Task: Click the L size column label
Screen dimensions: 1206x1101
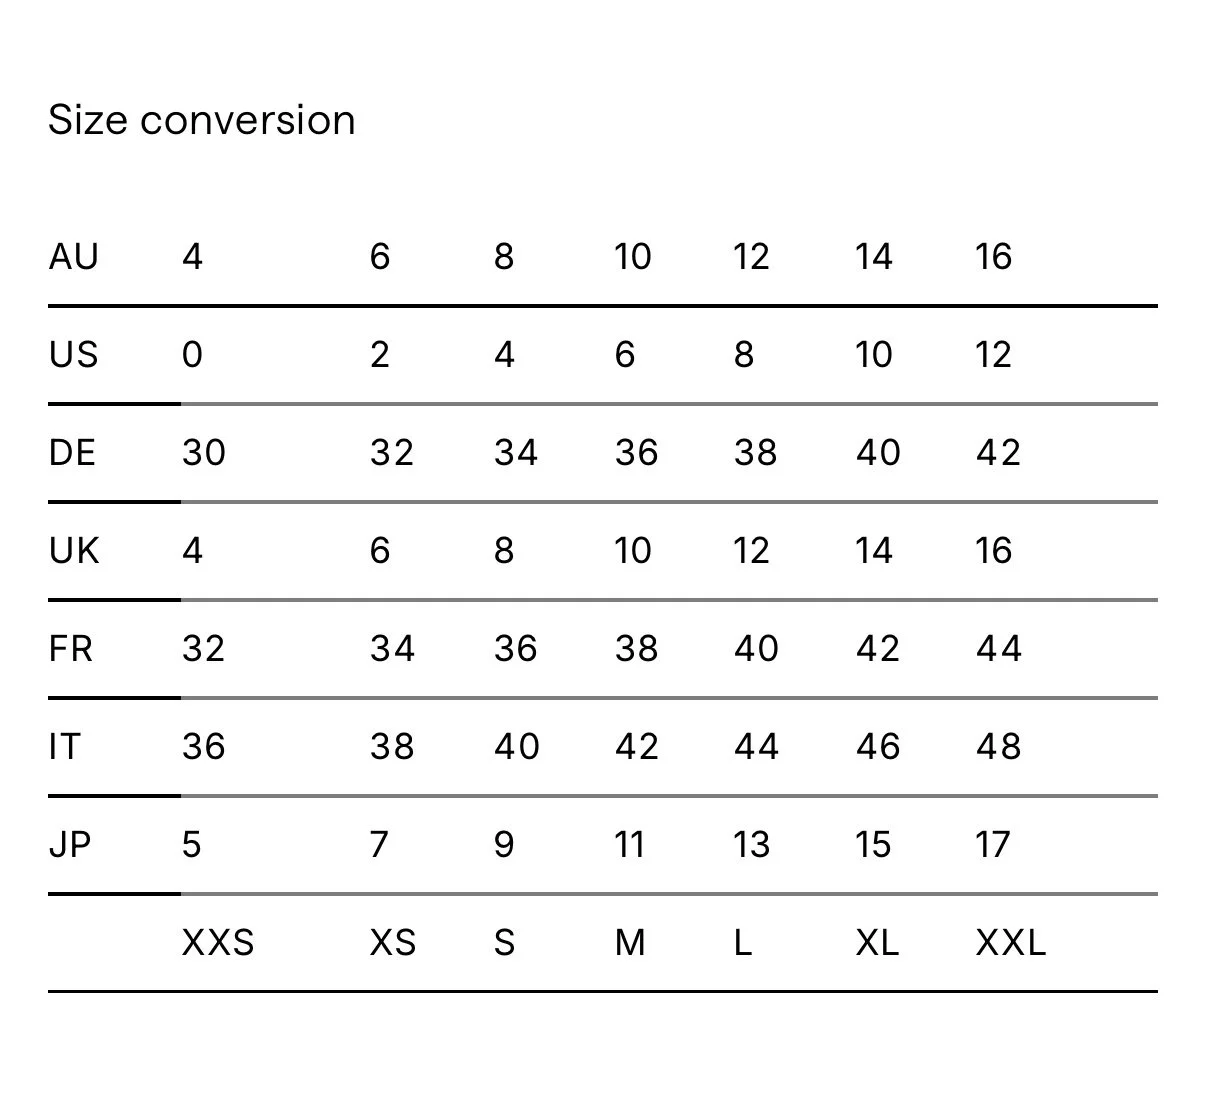Action: [742, 943]
